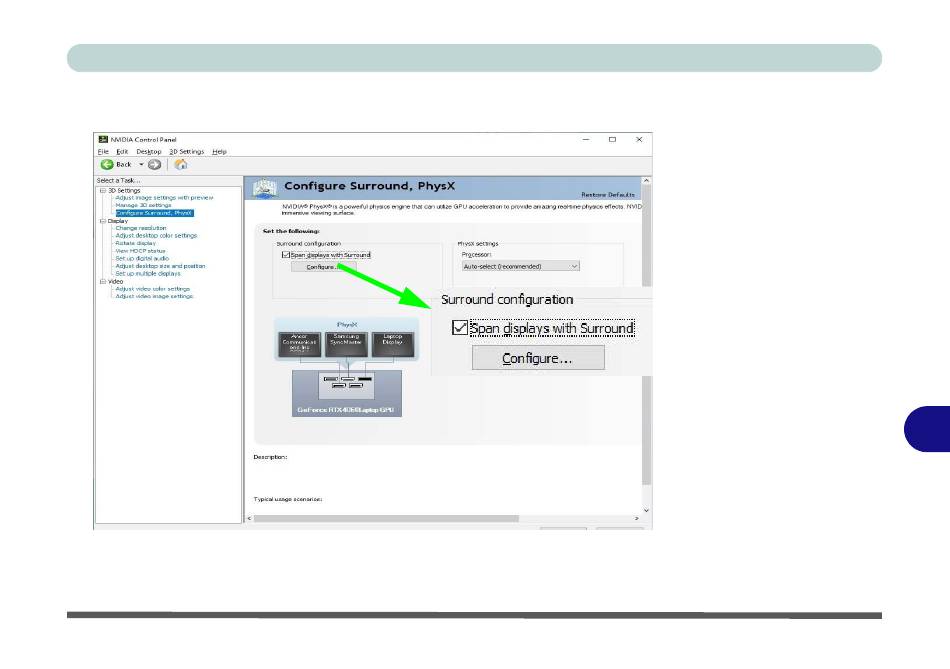
Task: Open the PhysX Processor Auto-select dropdown
Action: tap(520, 266)
